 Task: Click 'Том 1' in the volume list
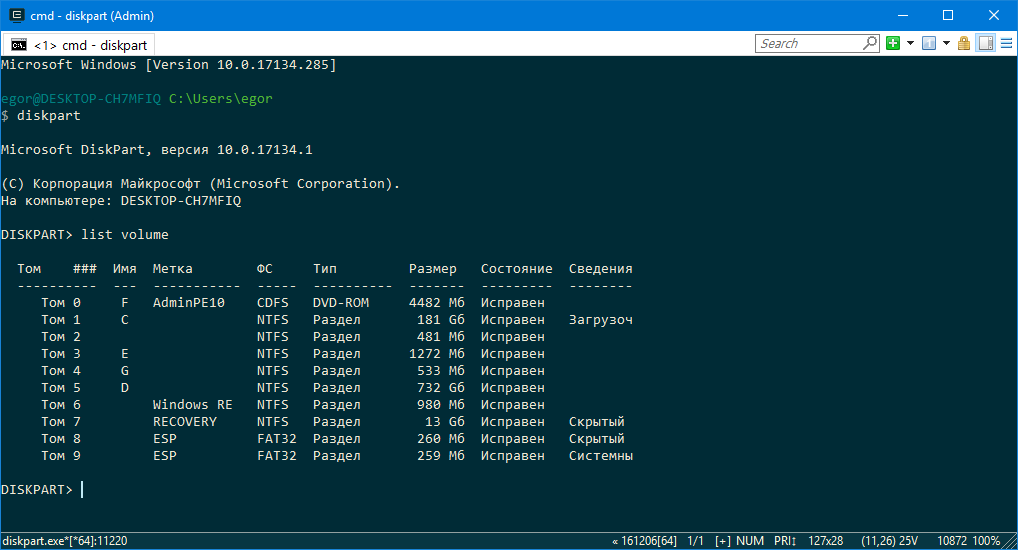coord(61,319)
